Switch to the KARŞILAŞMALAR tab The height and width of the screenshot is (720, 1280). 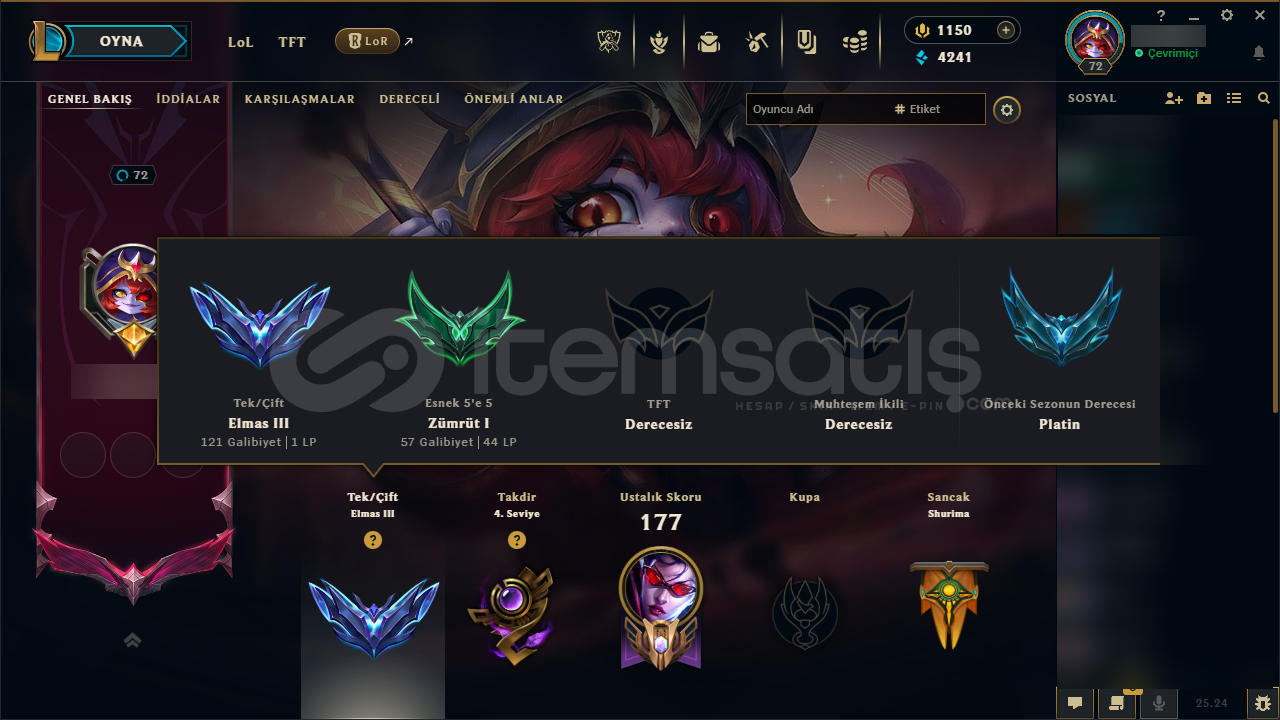coord(300,99)
